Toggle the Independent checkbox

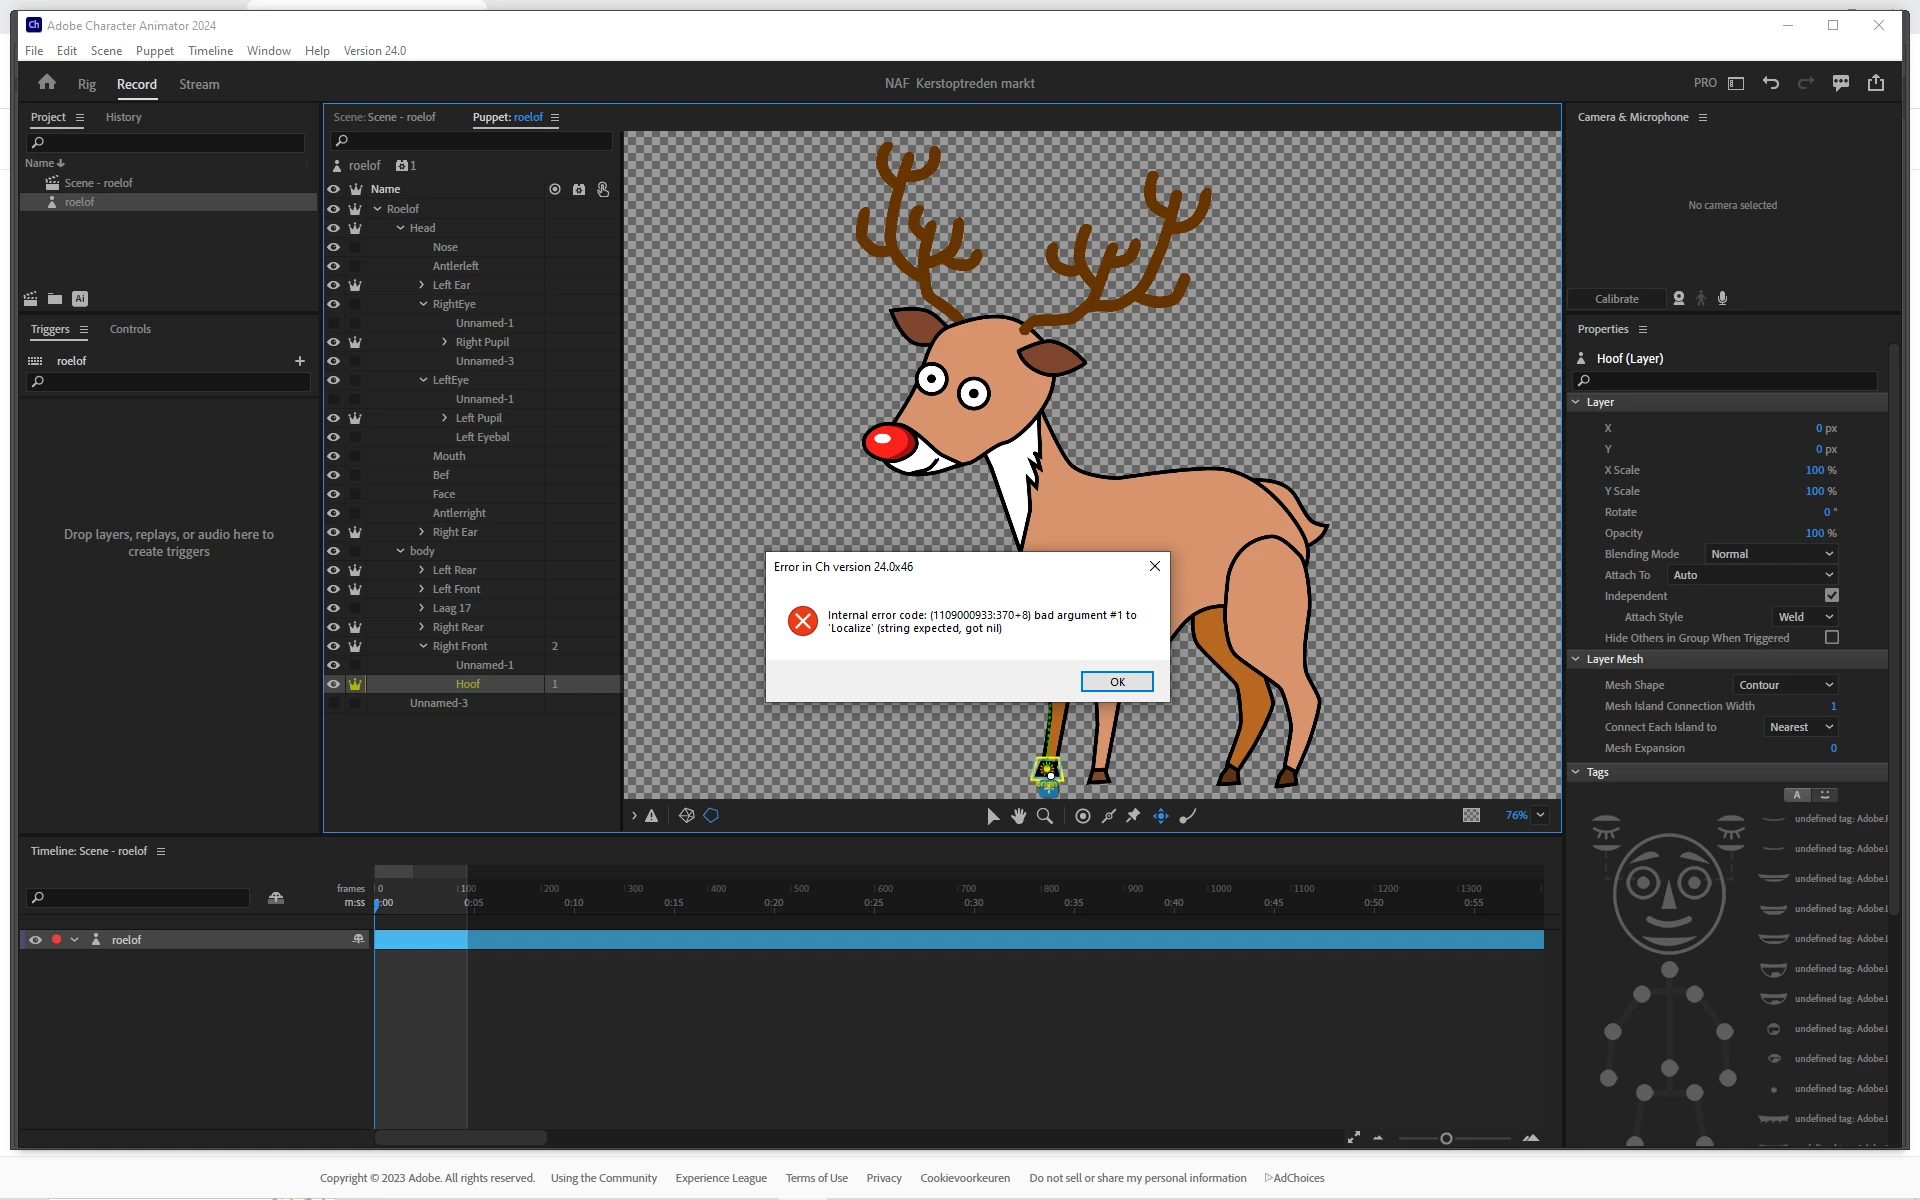click(x=1831, y=596)
